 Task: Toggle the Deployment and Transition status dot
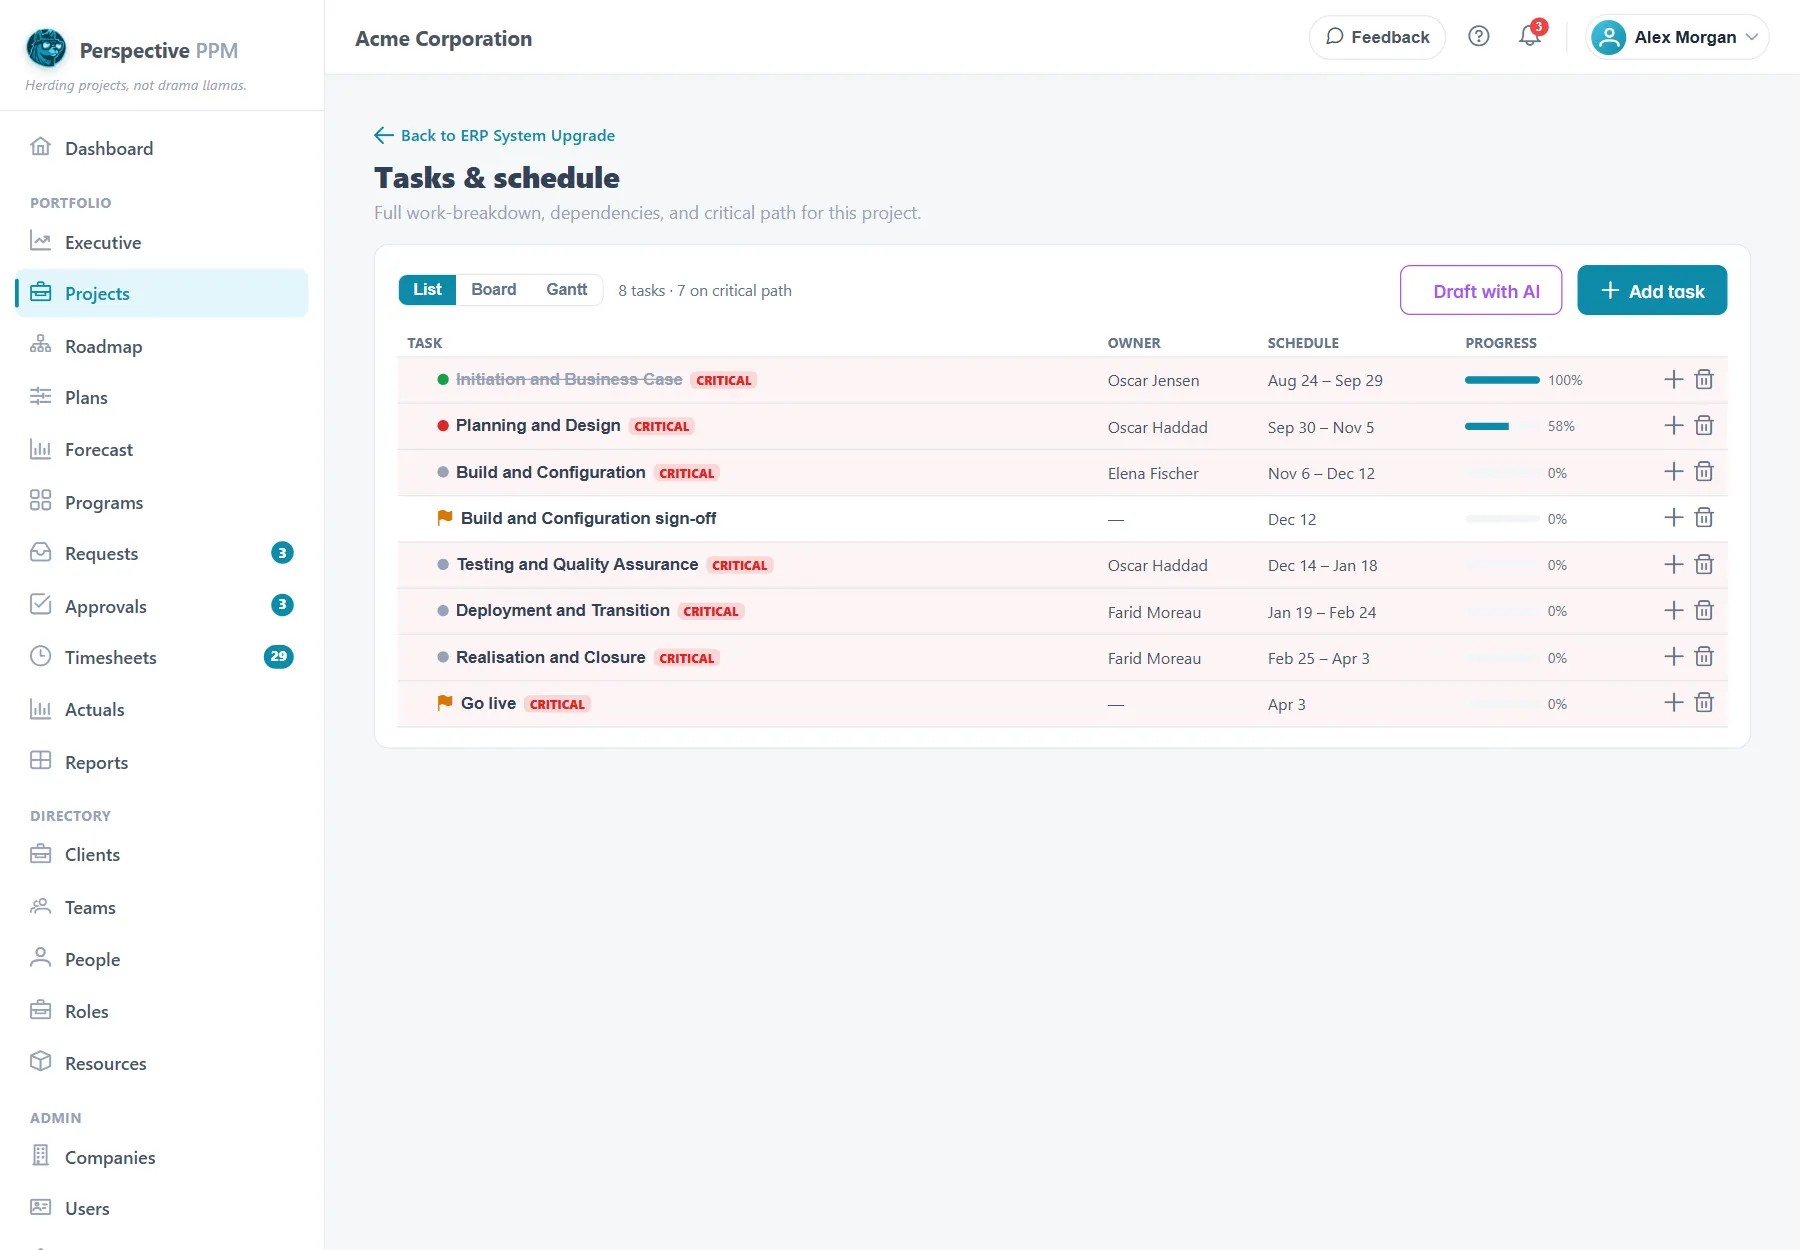pyautogui.click(x=443, y=611)
